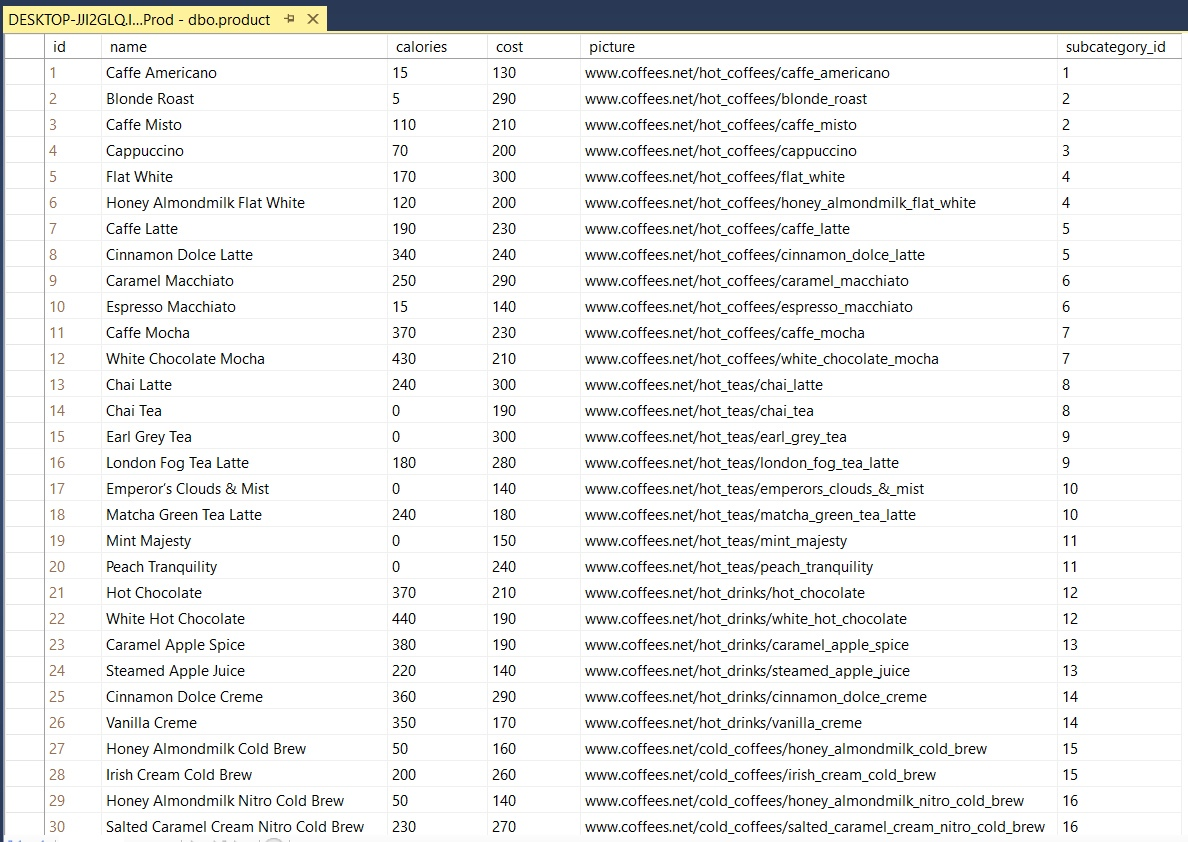This screenshot has height=842, width=1188.
Task: Select the Cappuccino name cell
Action: point(244,151)
